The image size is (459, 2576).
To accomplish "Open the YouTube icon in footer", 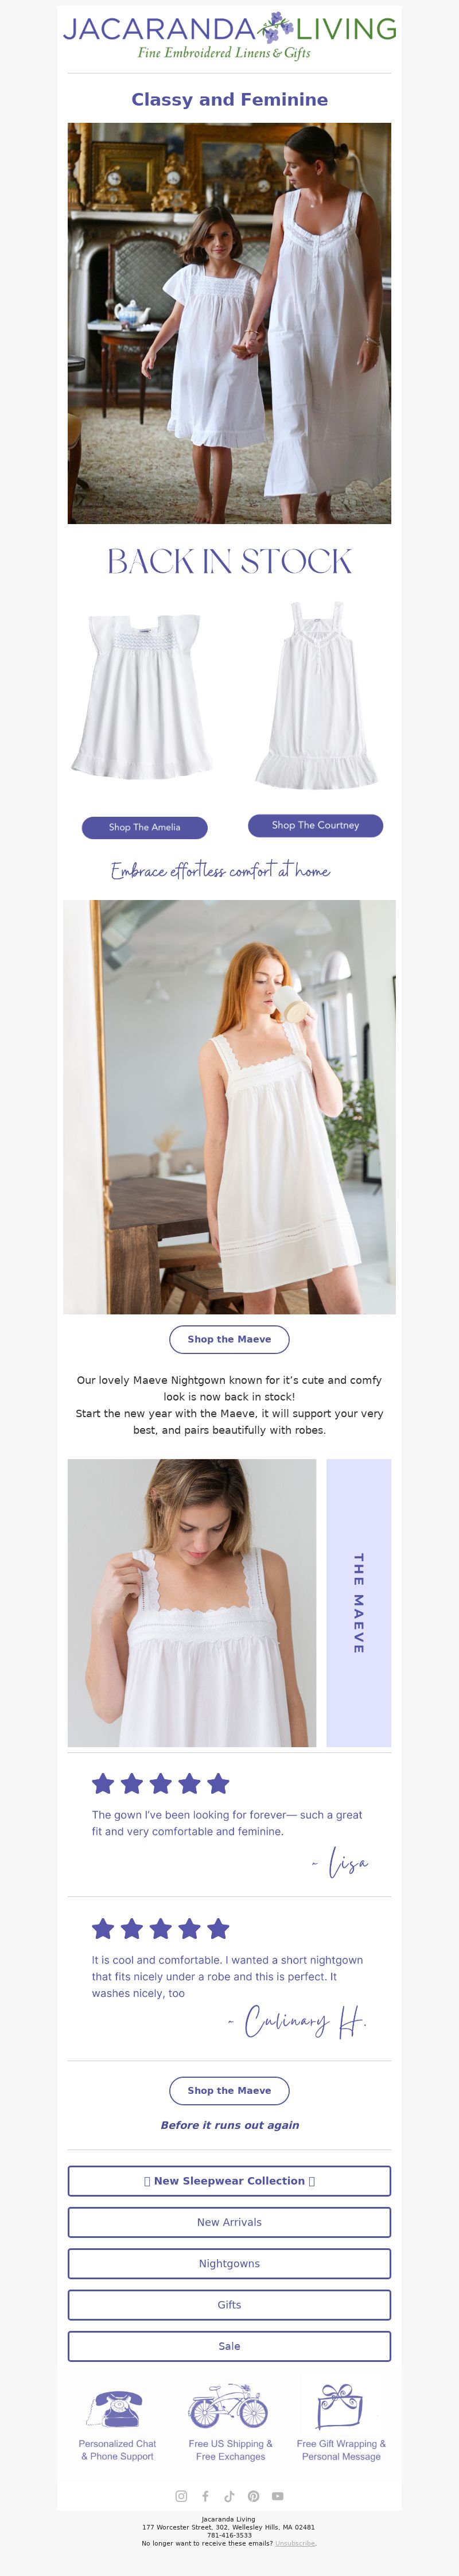I will (x=277, y=2495).
